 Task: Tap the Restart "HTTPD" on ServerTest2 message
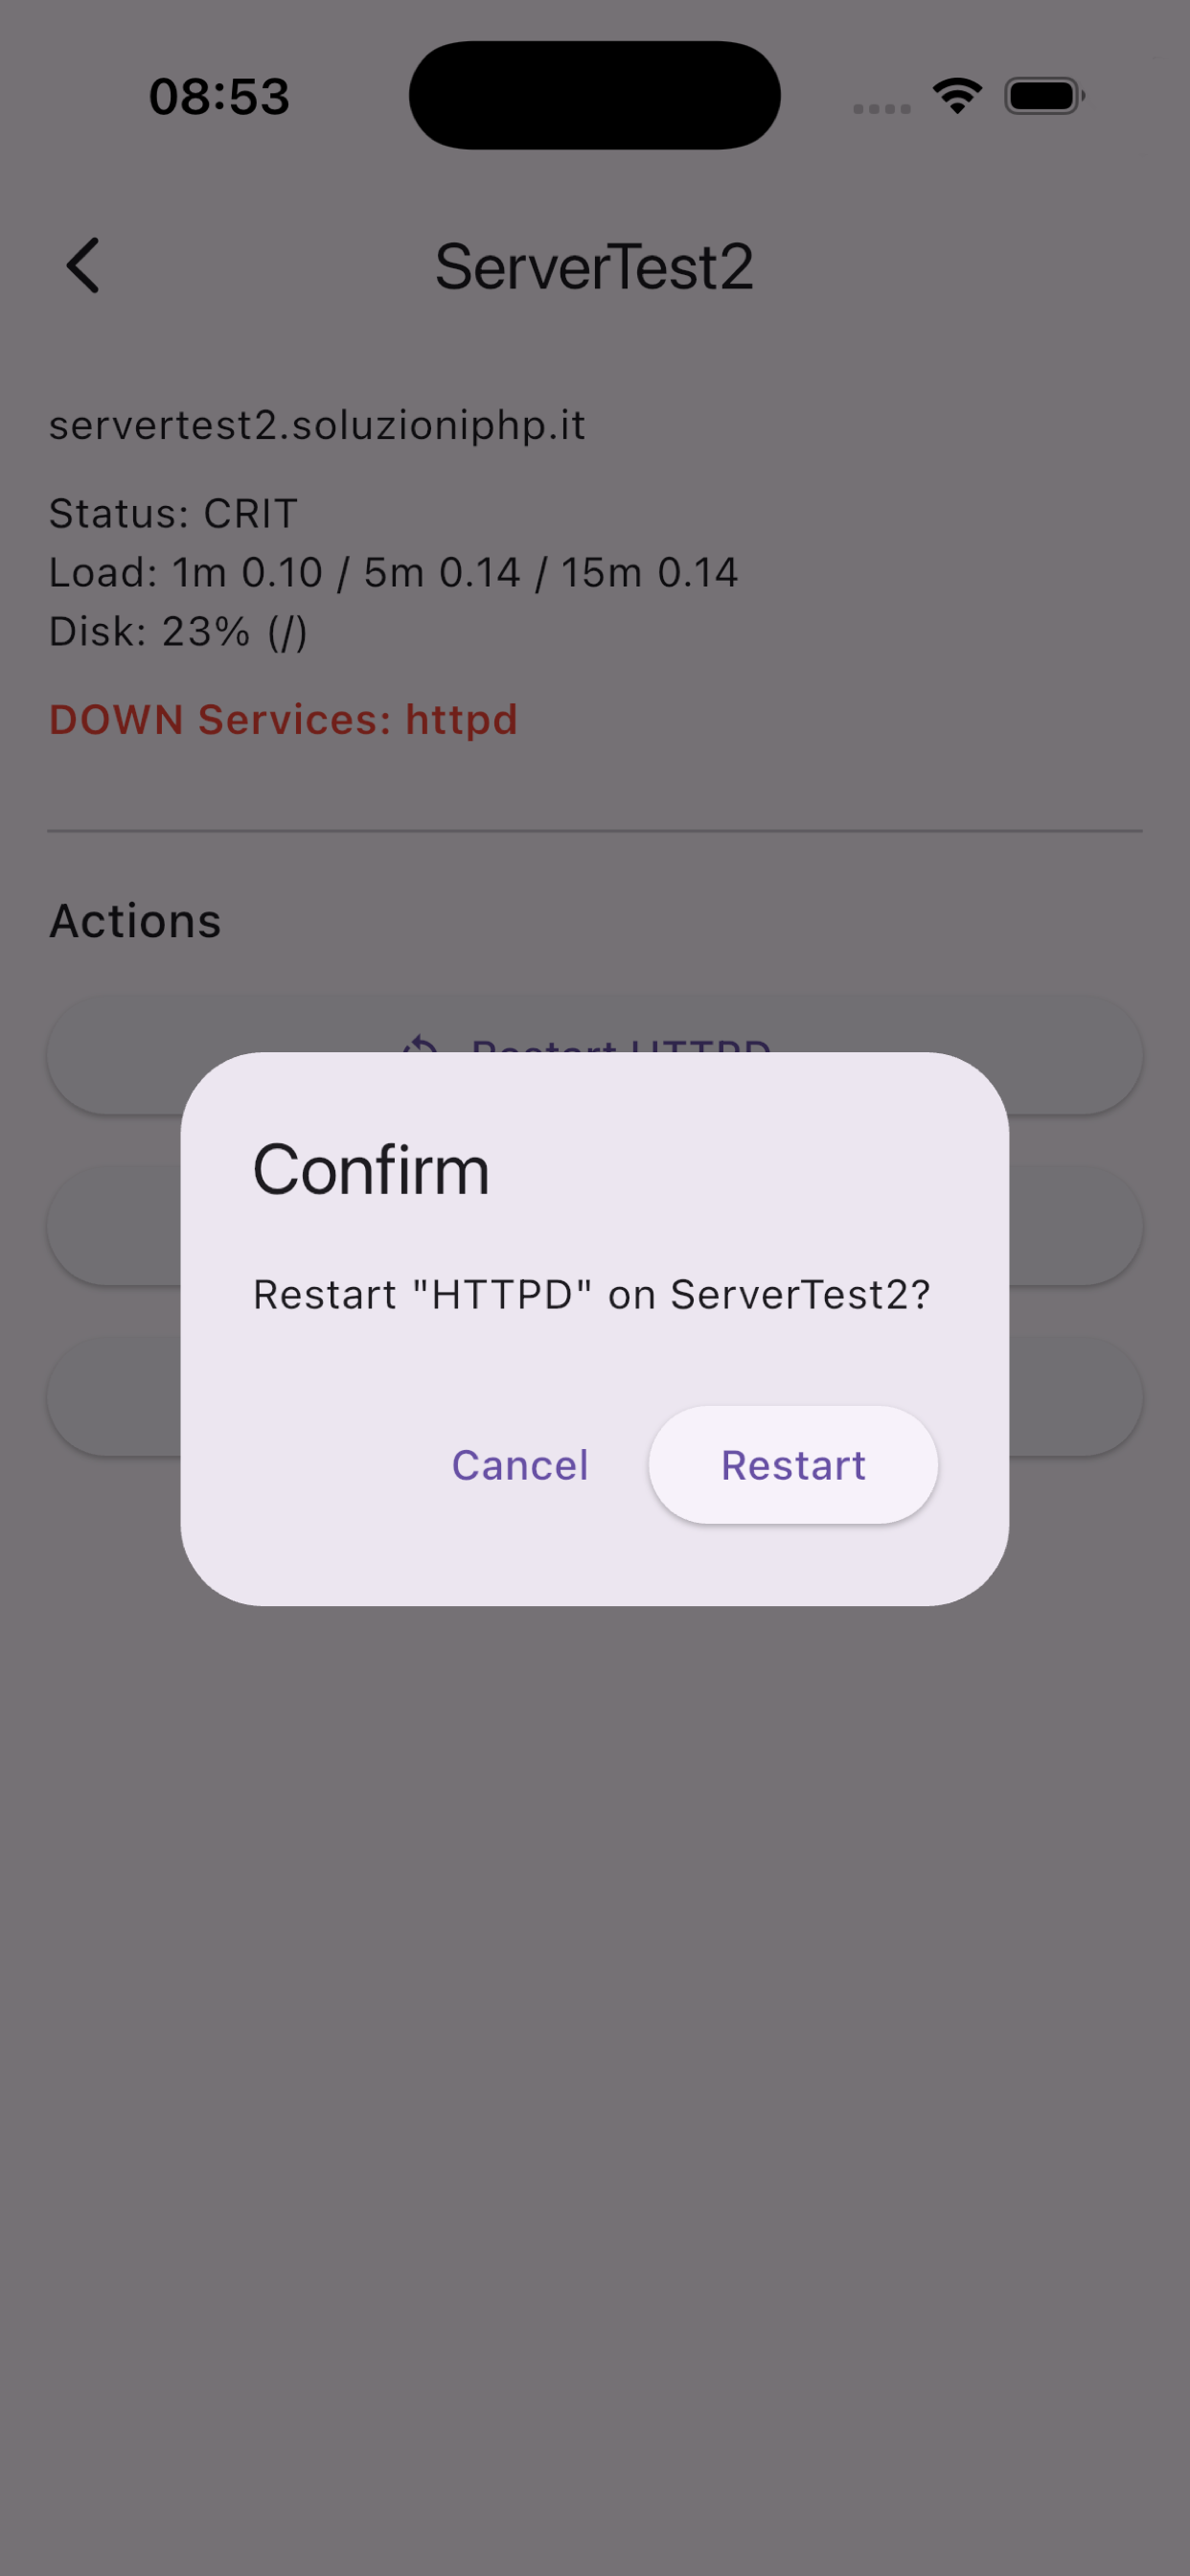pos(591,1294)
